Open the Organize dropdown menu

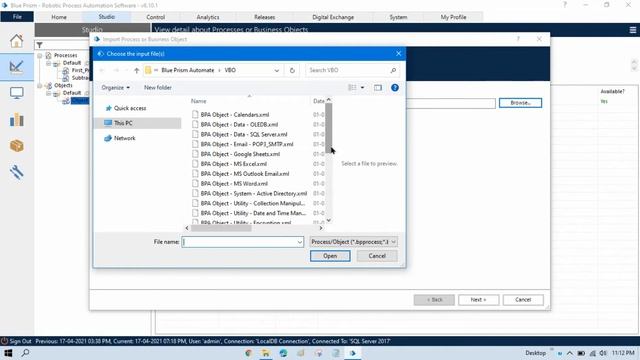(116, 88)
